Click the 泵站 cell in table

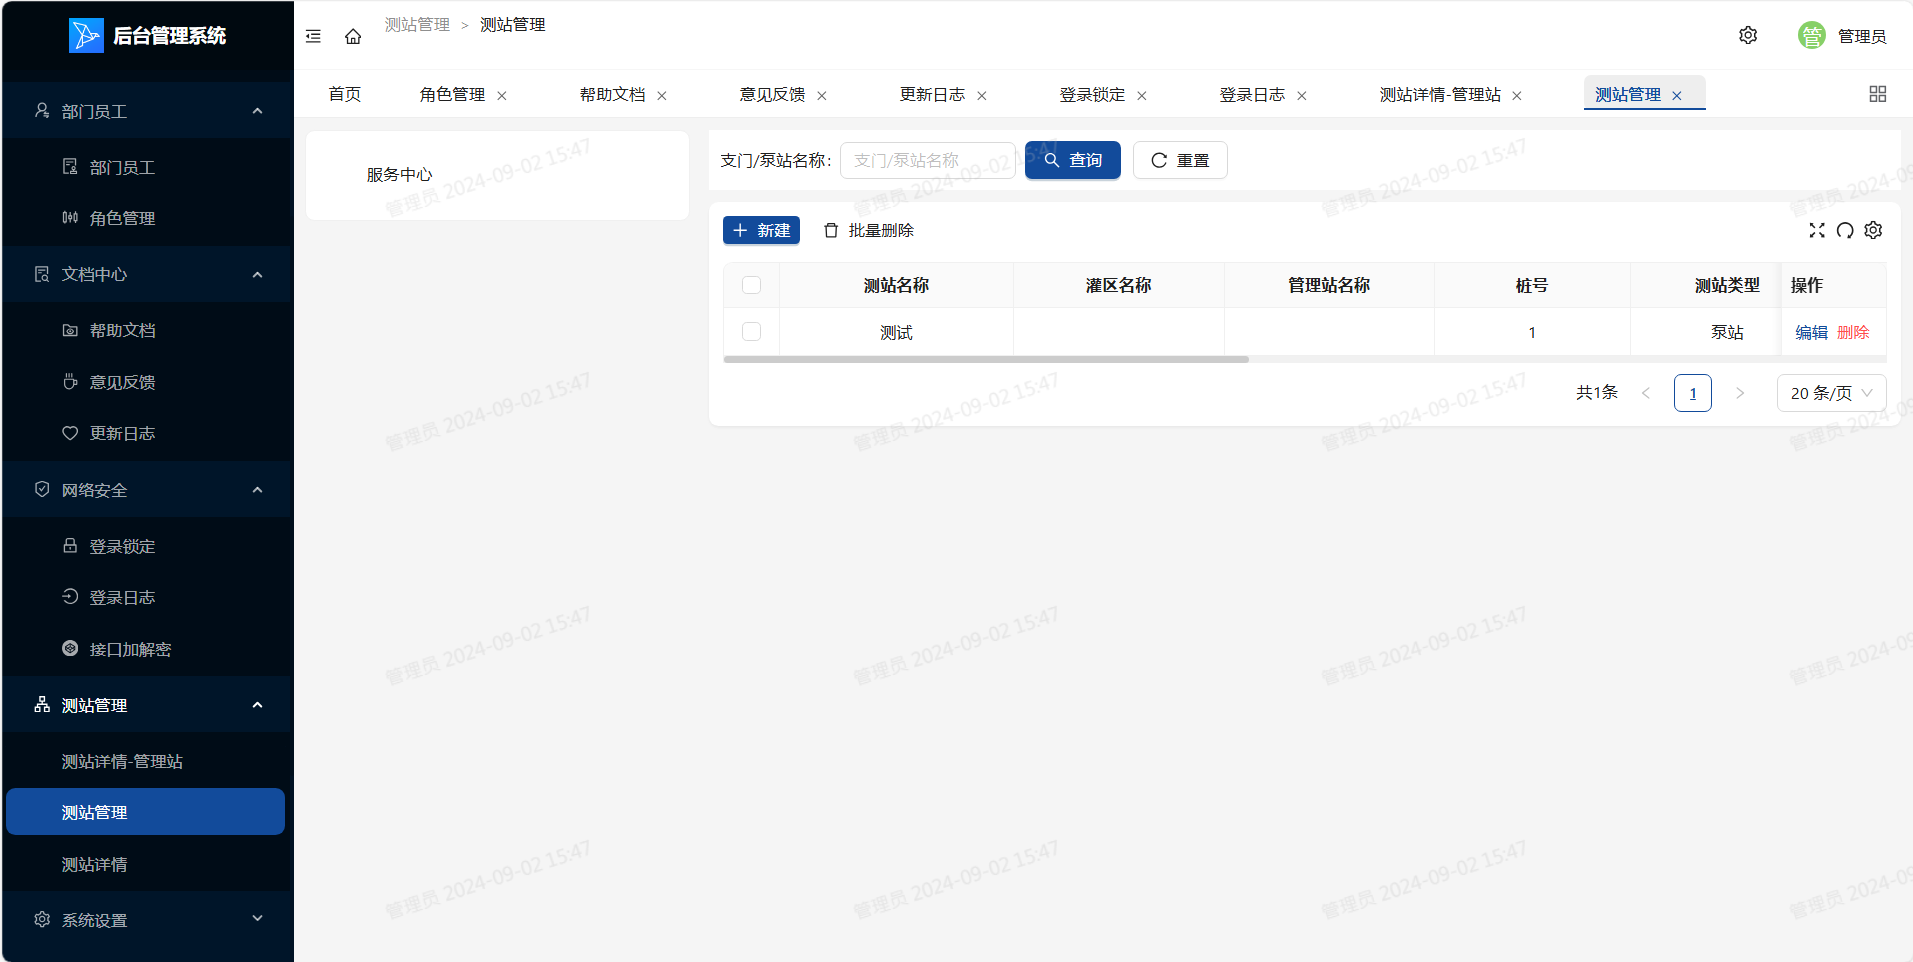(x=1727, y=332)
